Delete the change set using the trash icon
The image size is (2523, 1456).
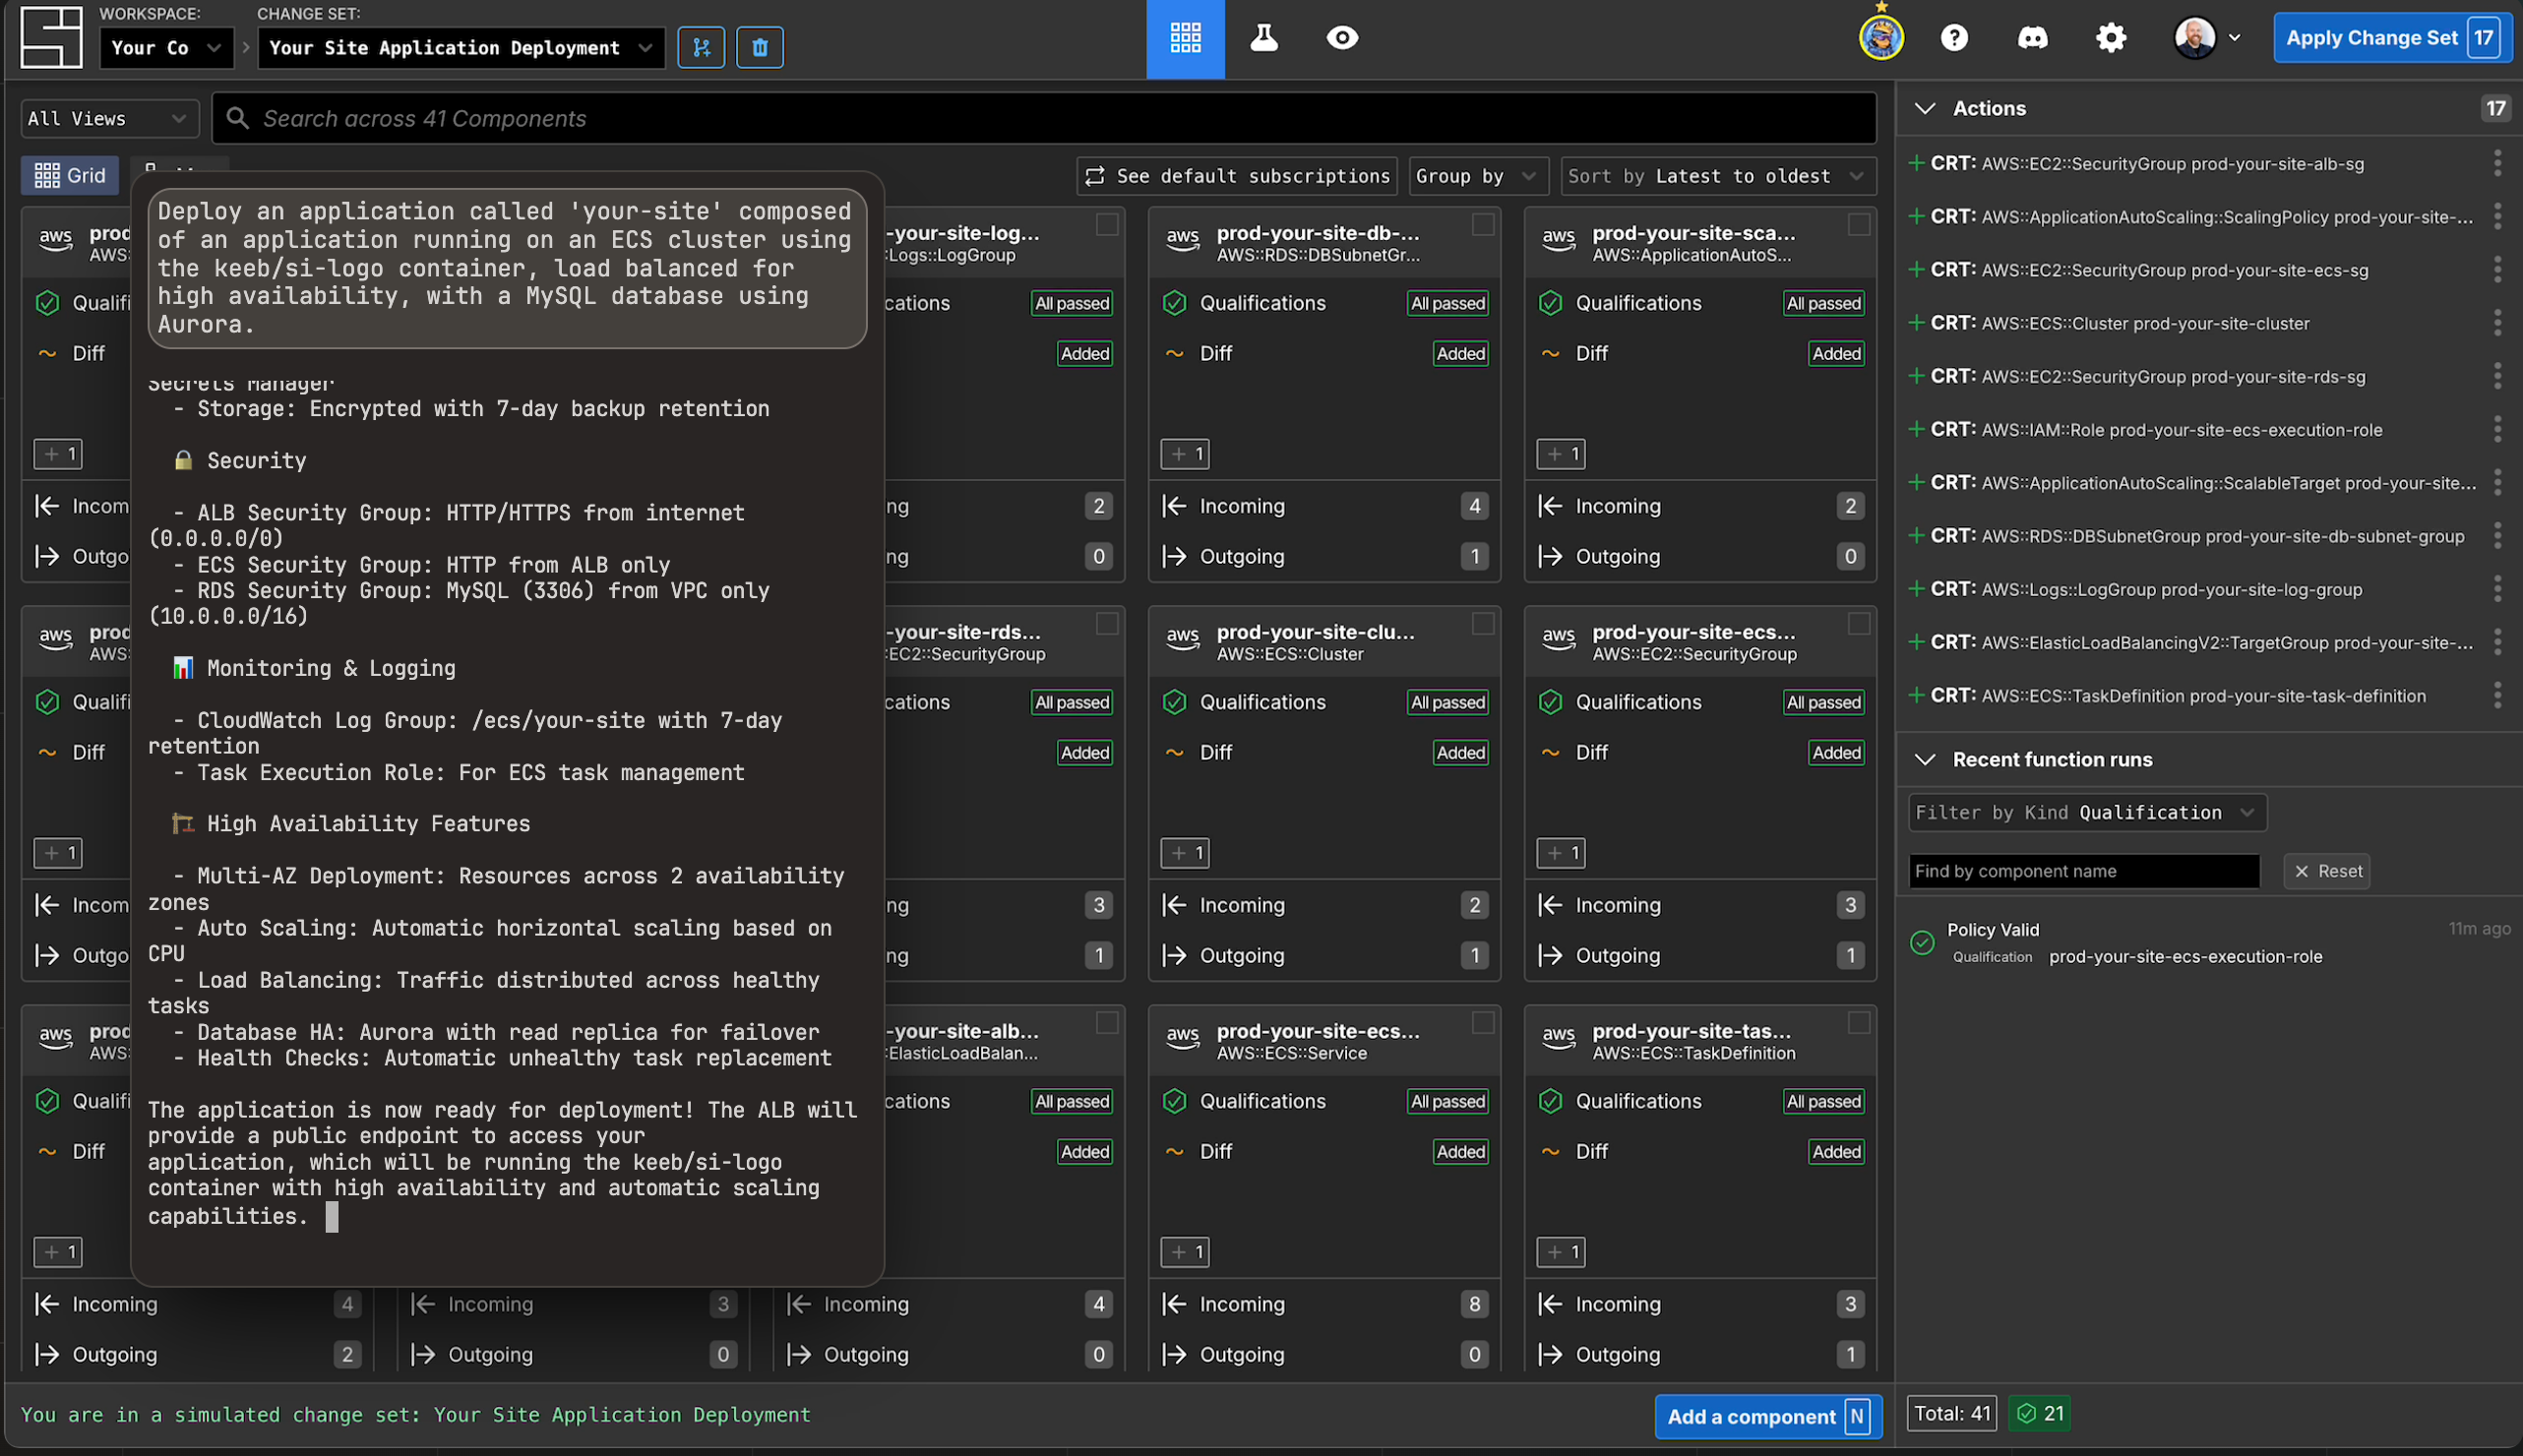759,47
